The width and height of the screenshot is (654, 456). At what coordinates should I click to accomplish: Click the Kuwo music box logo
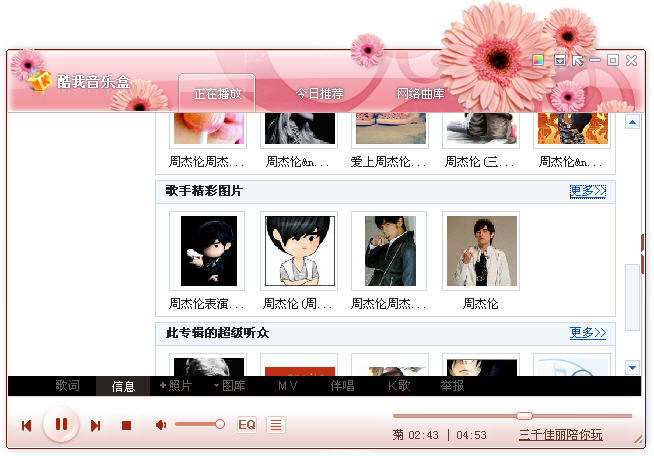[x=40, y=81]
